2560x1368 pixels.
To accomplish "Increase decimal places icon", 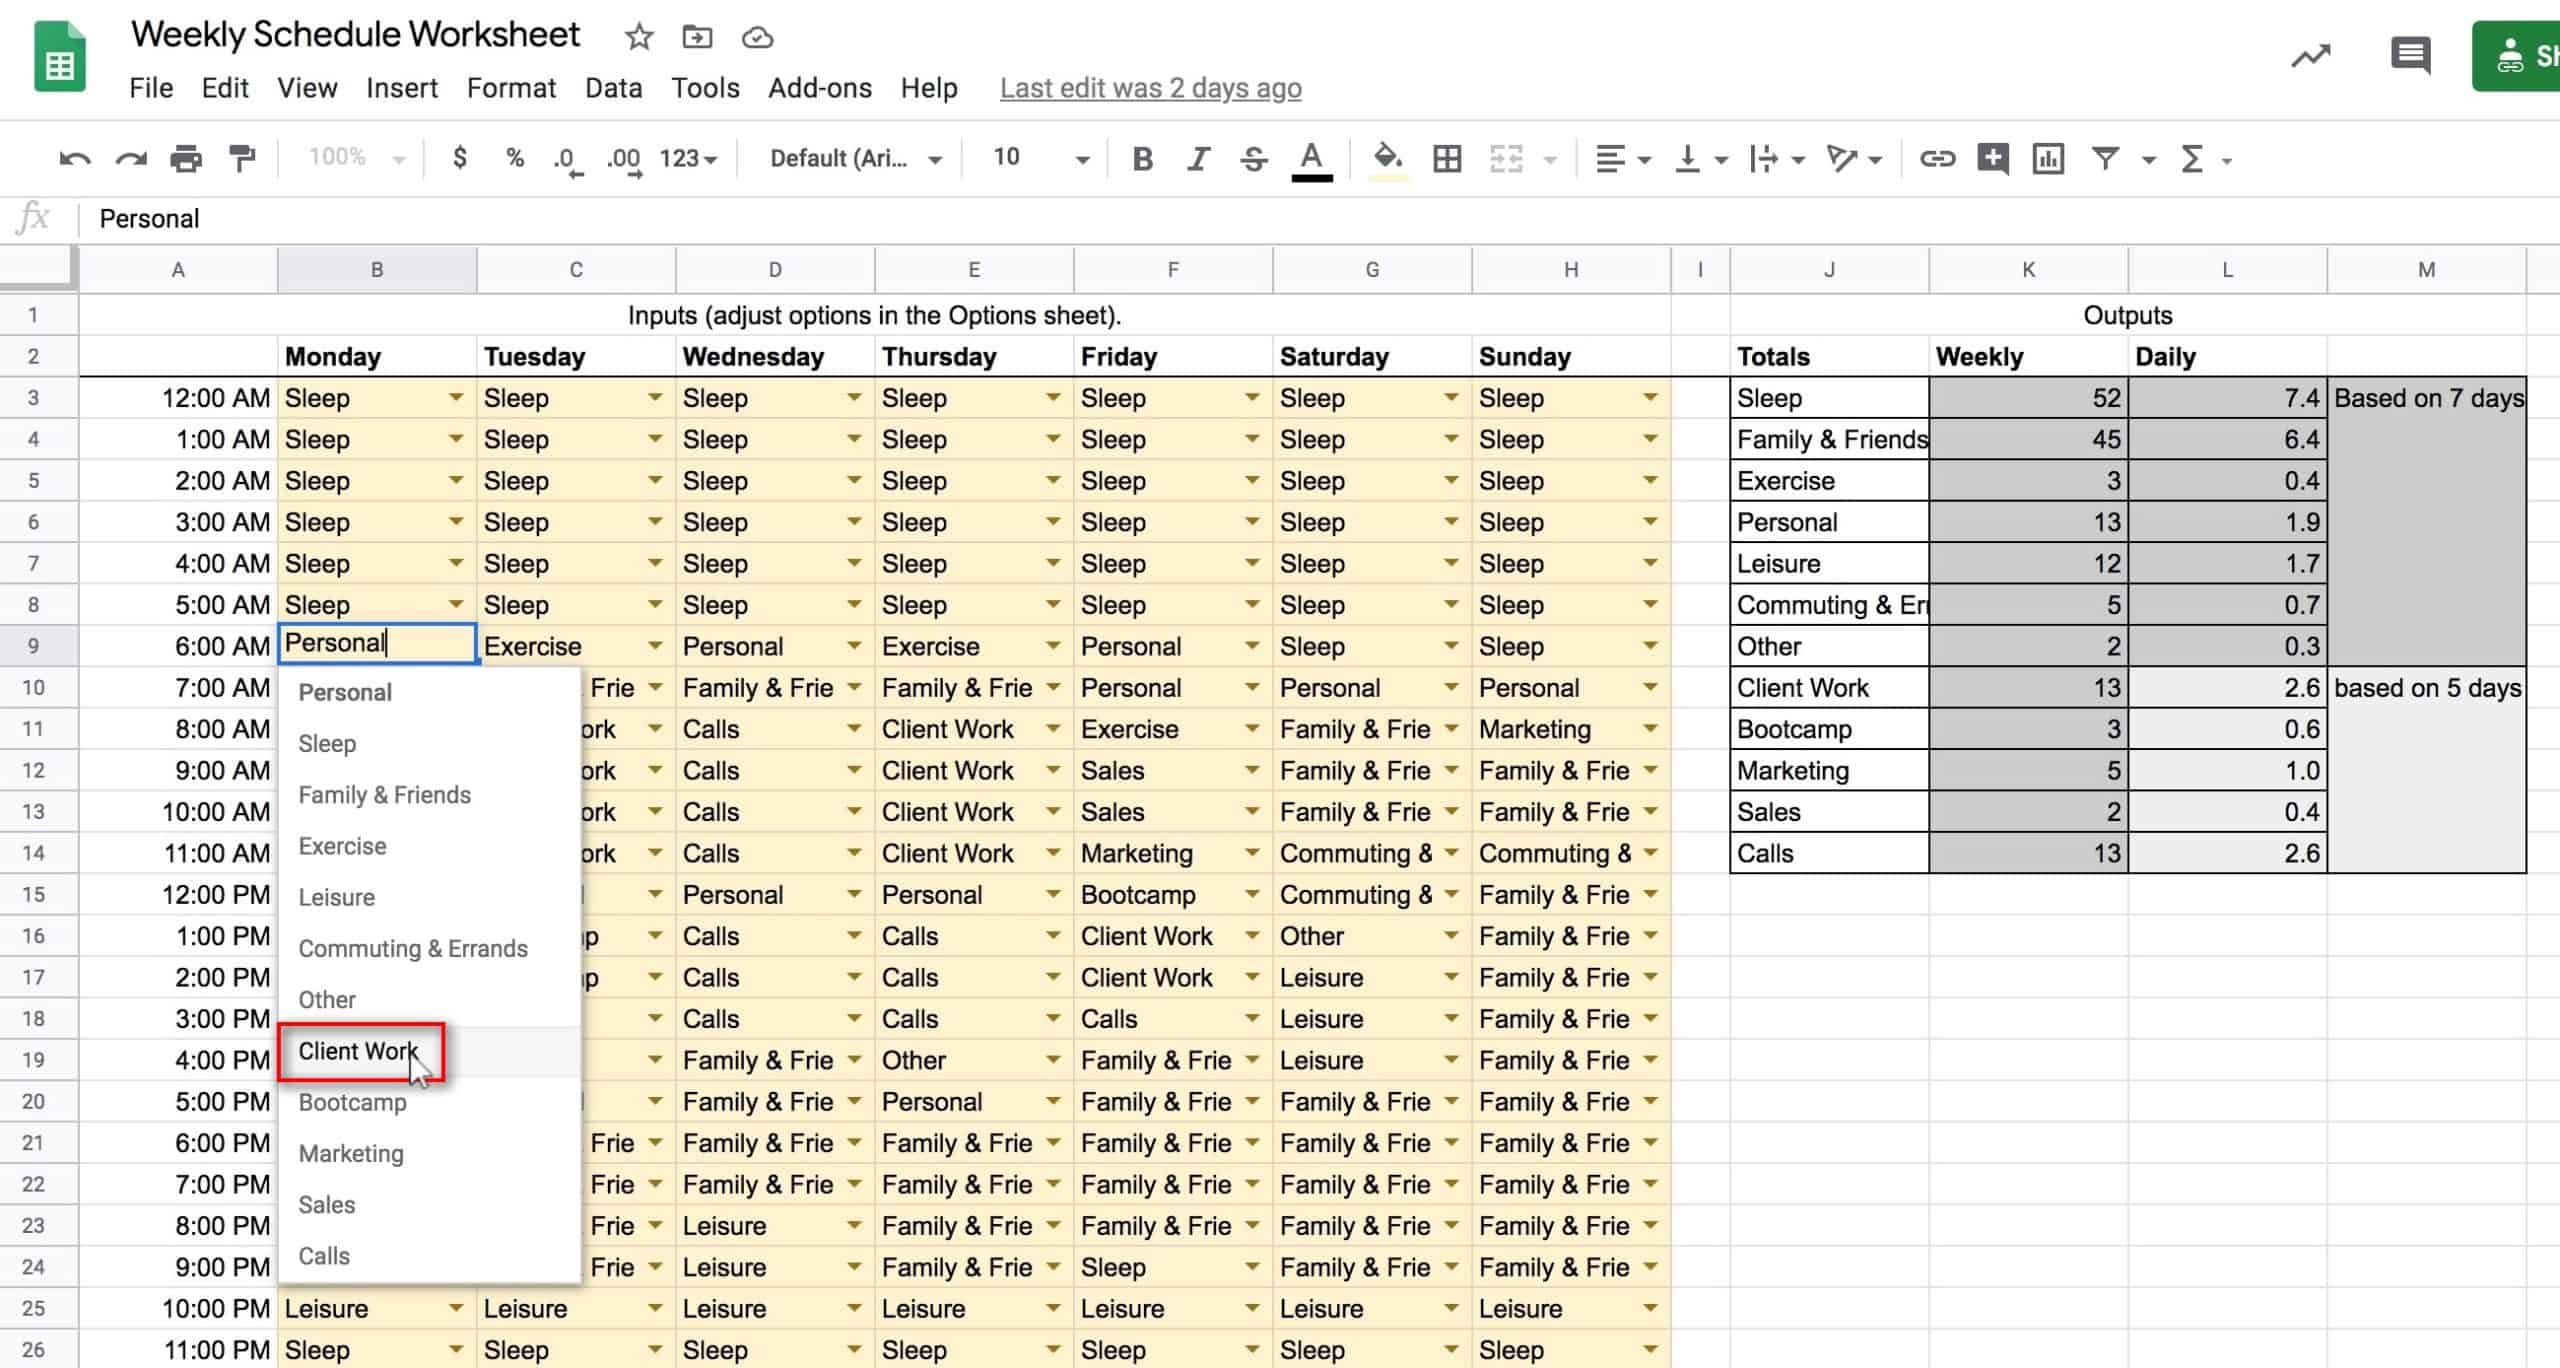I will coord(624,160).
